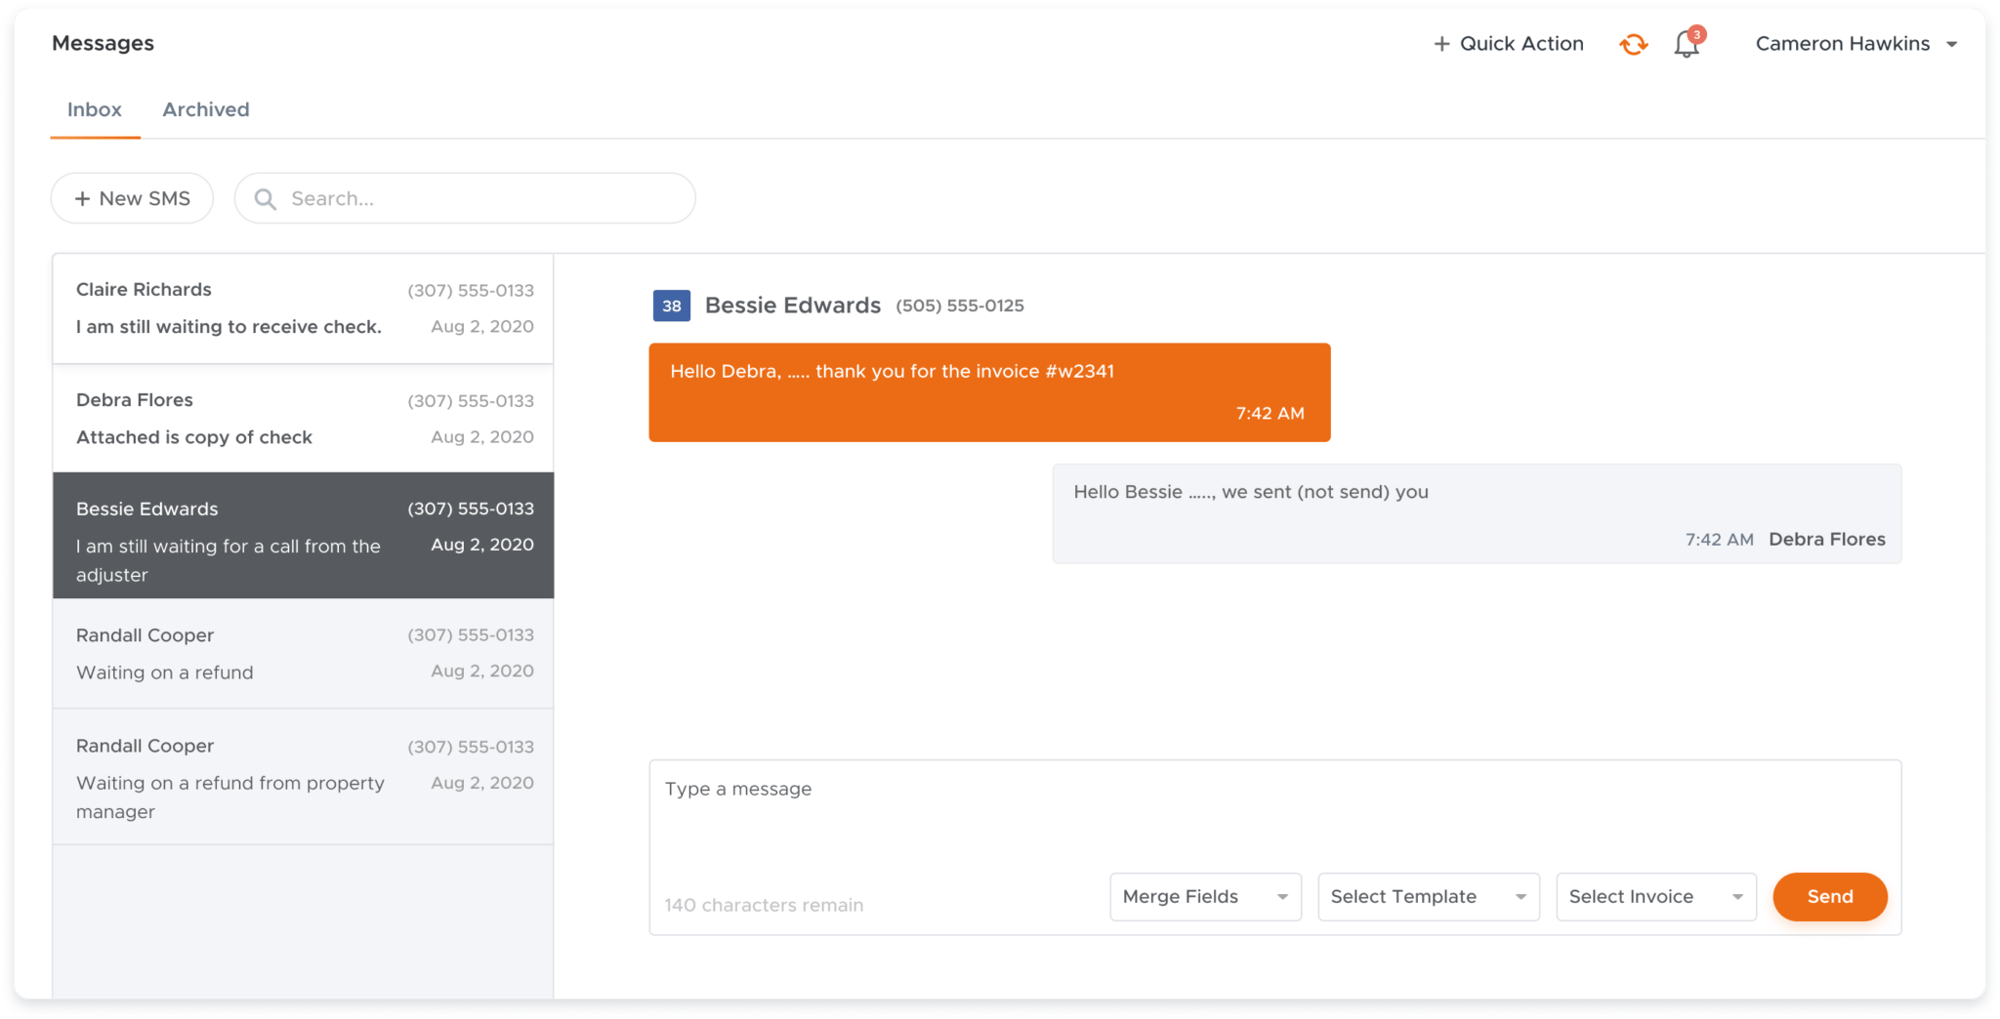The width and height of the screenshot is (2000, 1019).
Task: Open Claire Richards conversation
Action: point(303,308)
